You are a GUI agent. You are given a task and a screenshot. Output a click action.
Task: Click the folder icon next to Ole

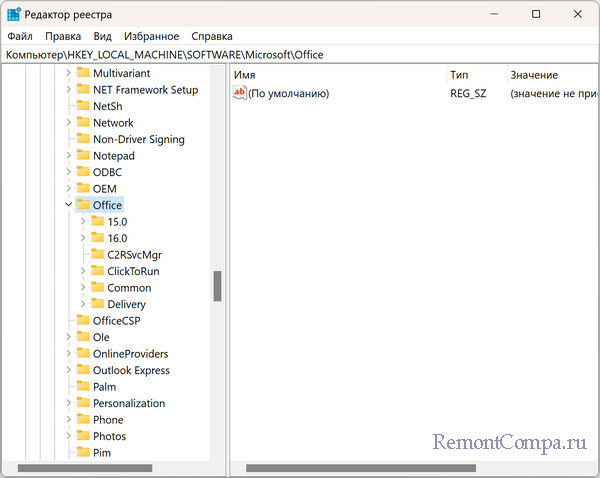[x=83, y=336]
